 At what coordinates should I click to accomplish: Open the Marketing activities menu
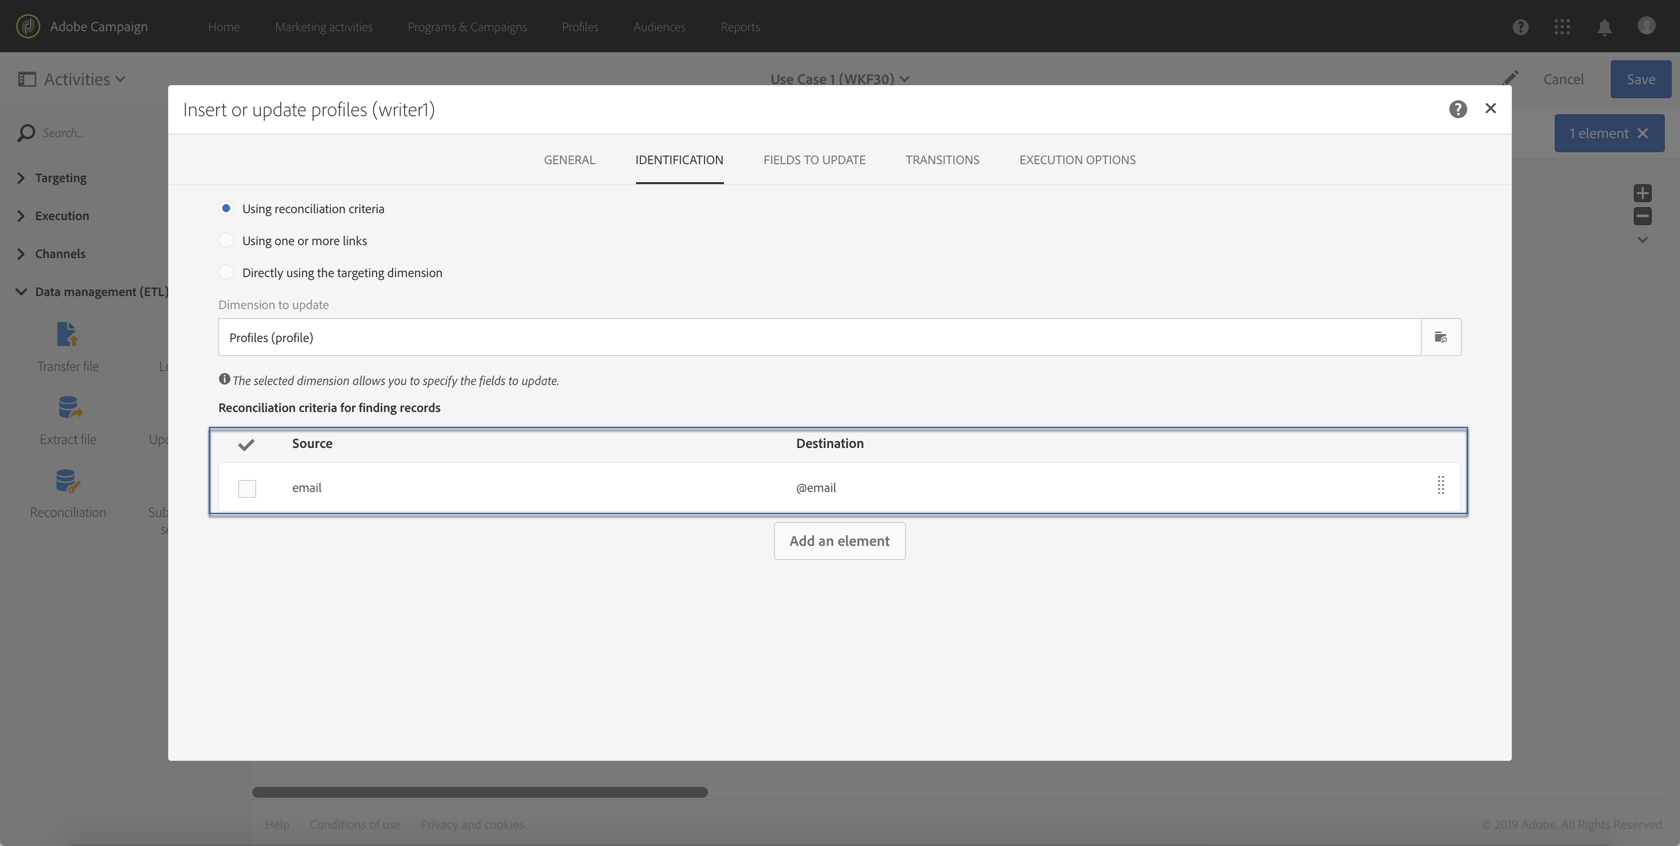click(324, 27)
